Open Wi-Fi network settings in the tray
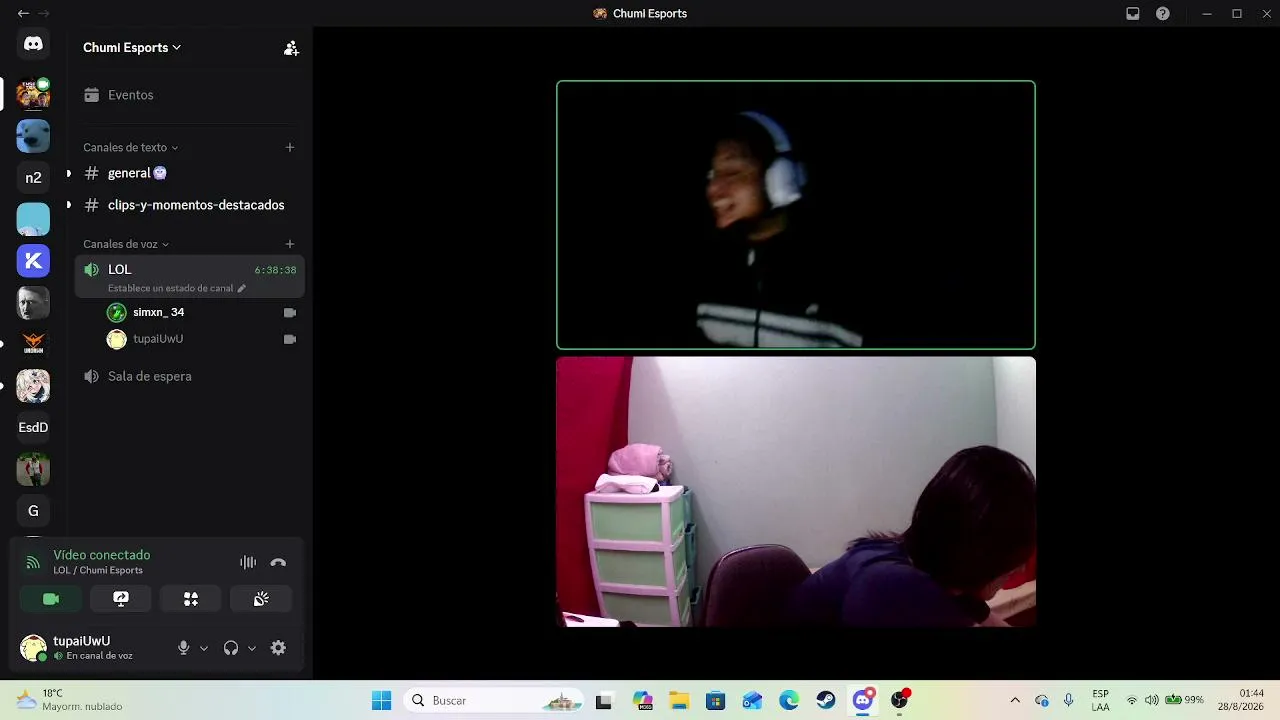 click(x=1132, y=700)
